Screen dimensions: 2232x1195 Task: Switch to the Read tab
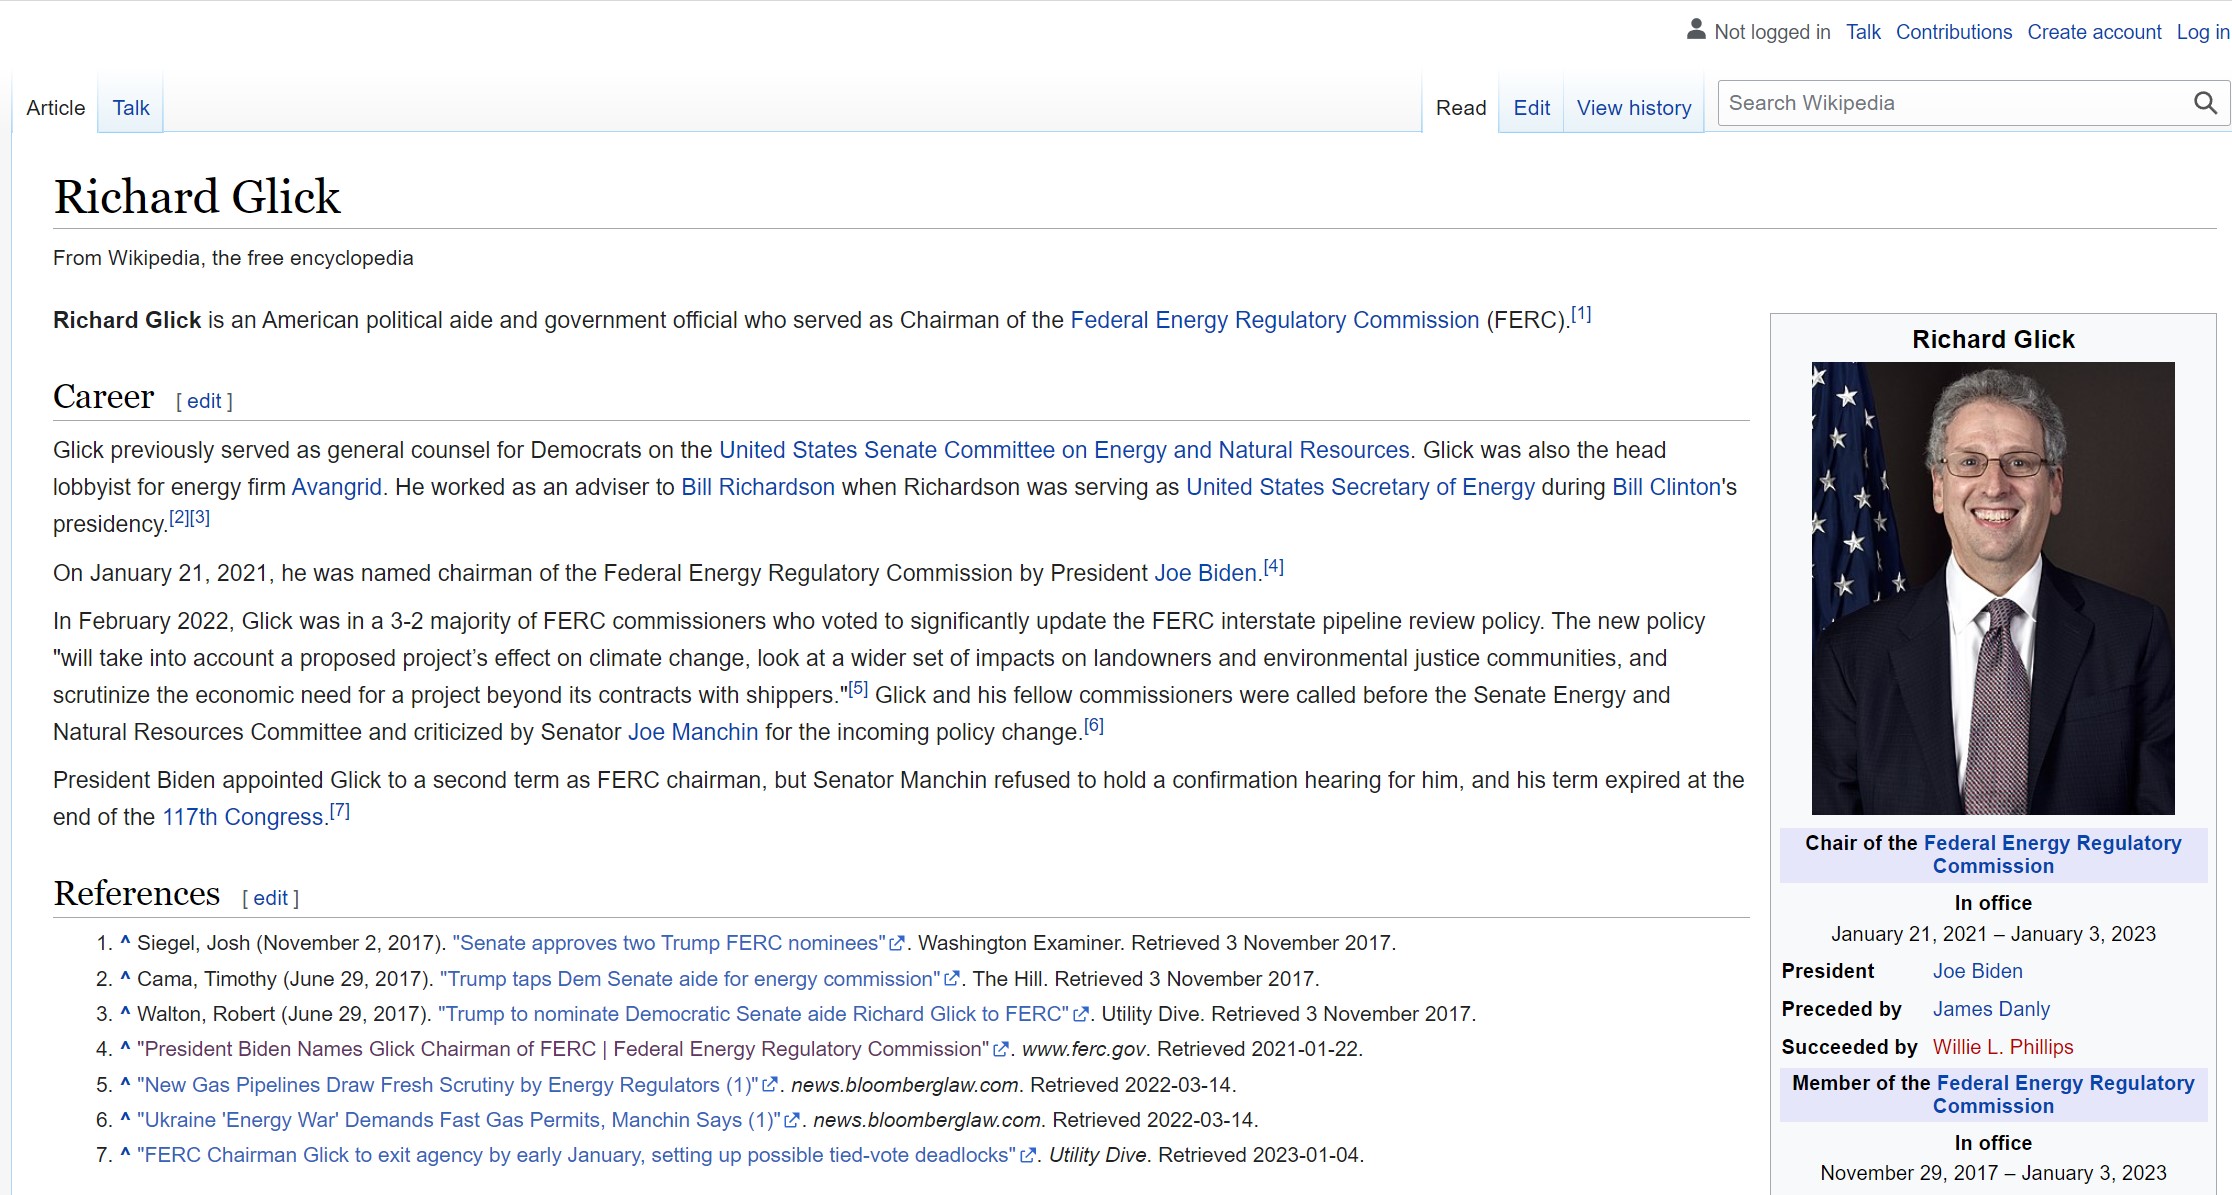point(1461,107)
